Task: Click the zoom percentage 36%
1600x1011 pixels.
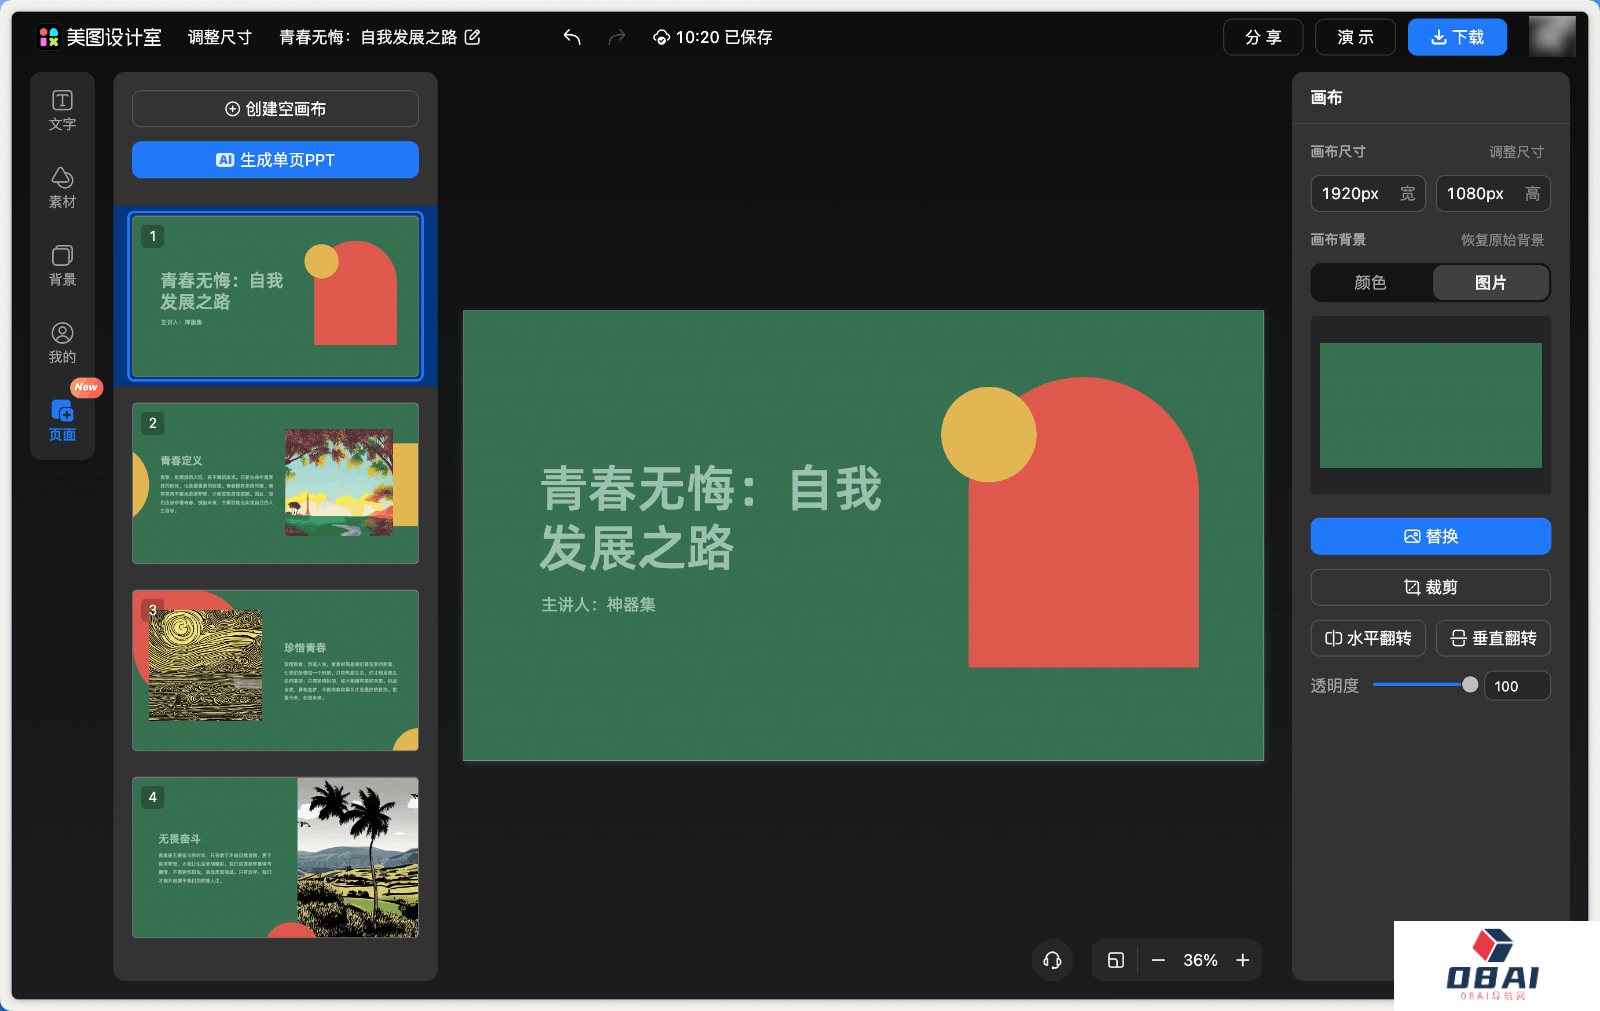Action: coord(1200,960)
